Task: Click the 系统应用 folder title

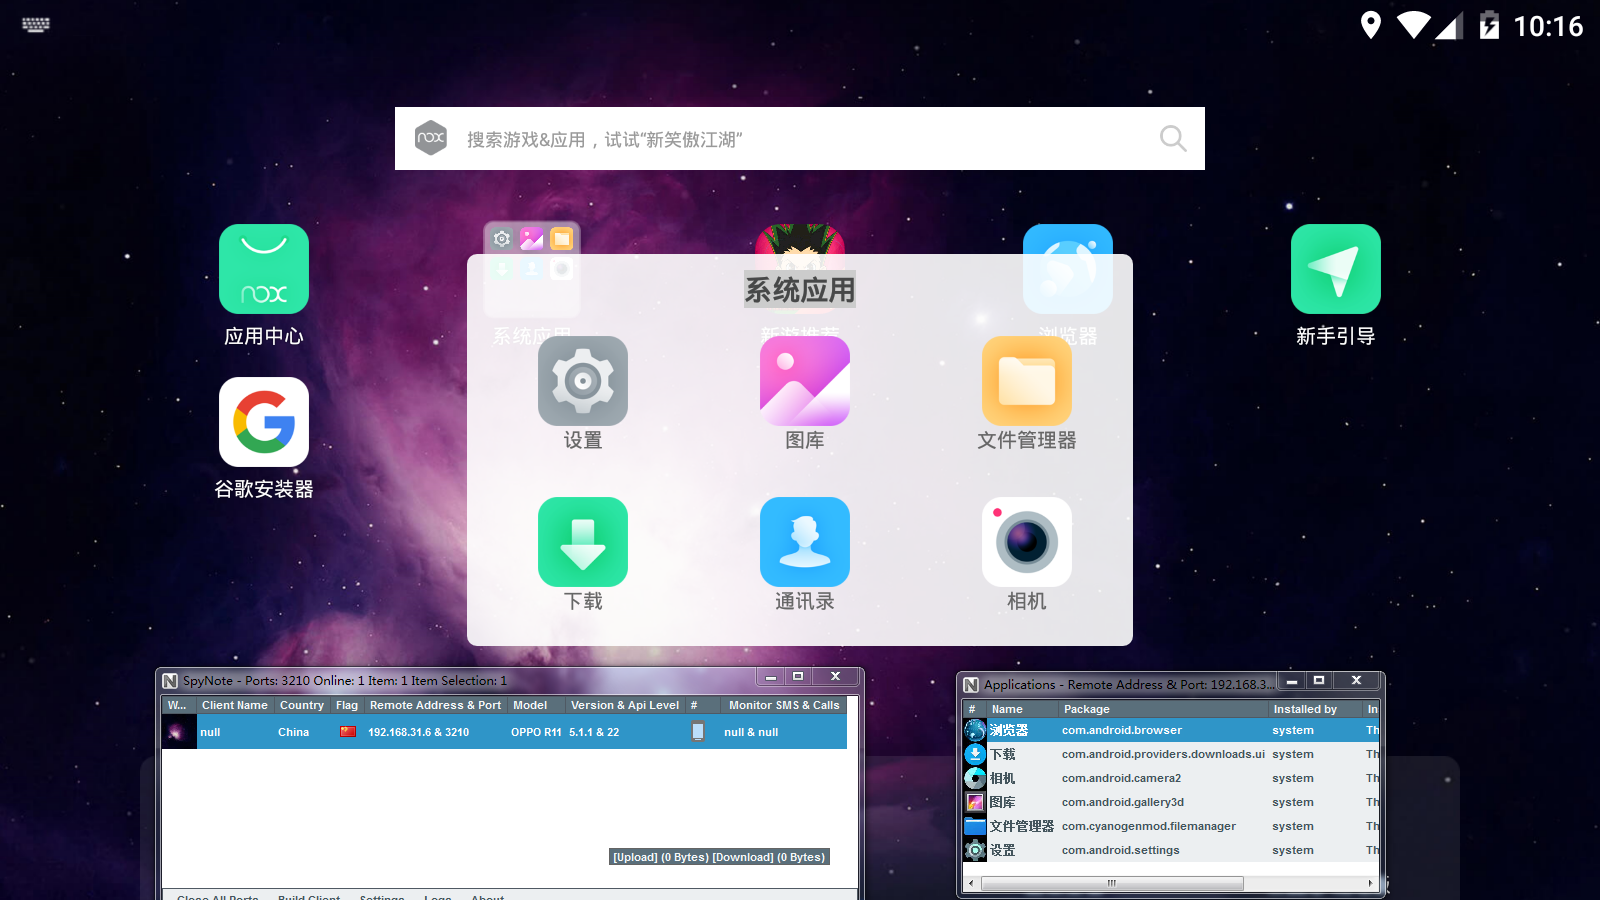Action: point(800,290)
